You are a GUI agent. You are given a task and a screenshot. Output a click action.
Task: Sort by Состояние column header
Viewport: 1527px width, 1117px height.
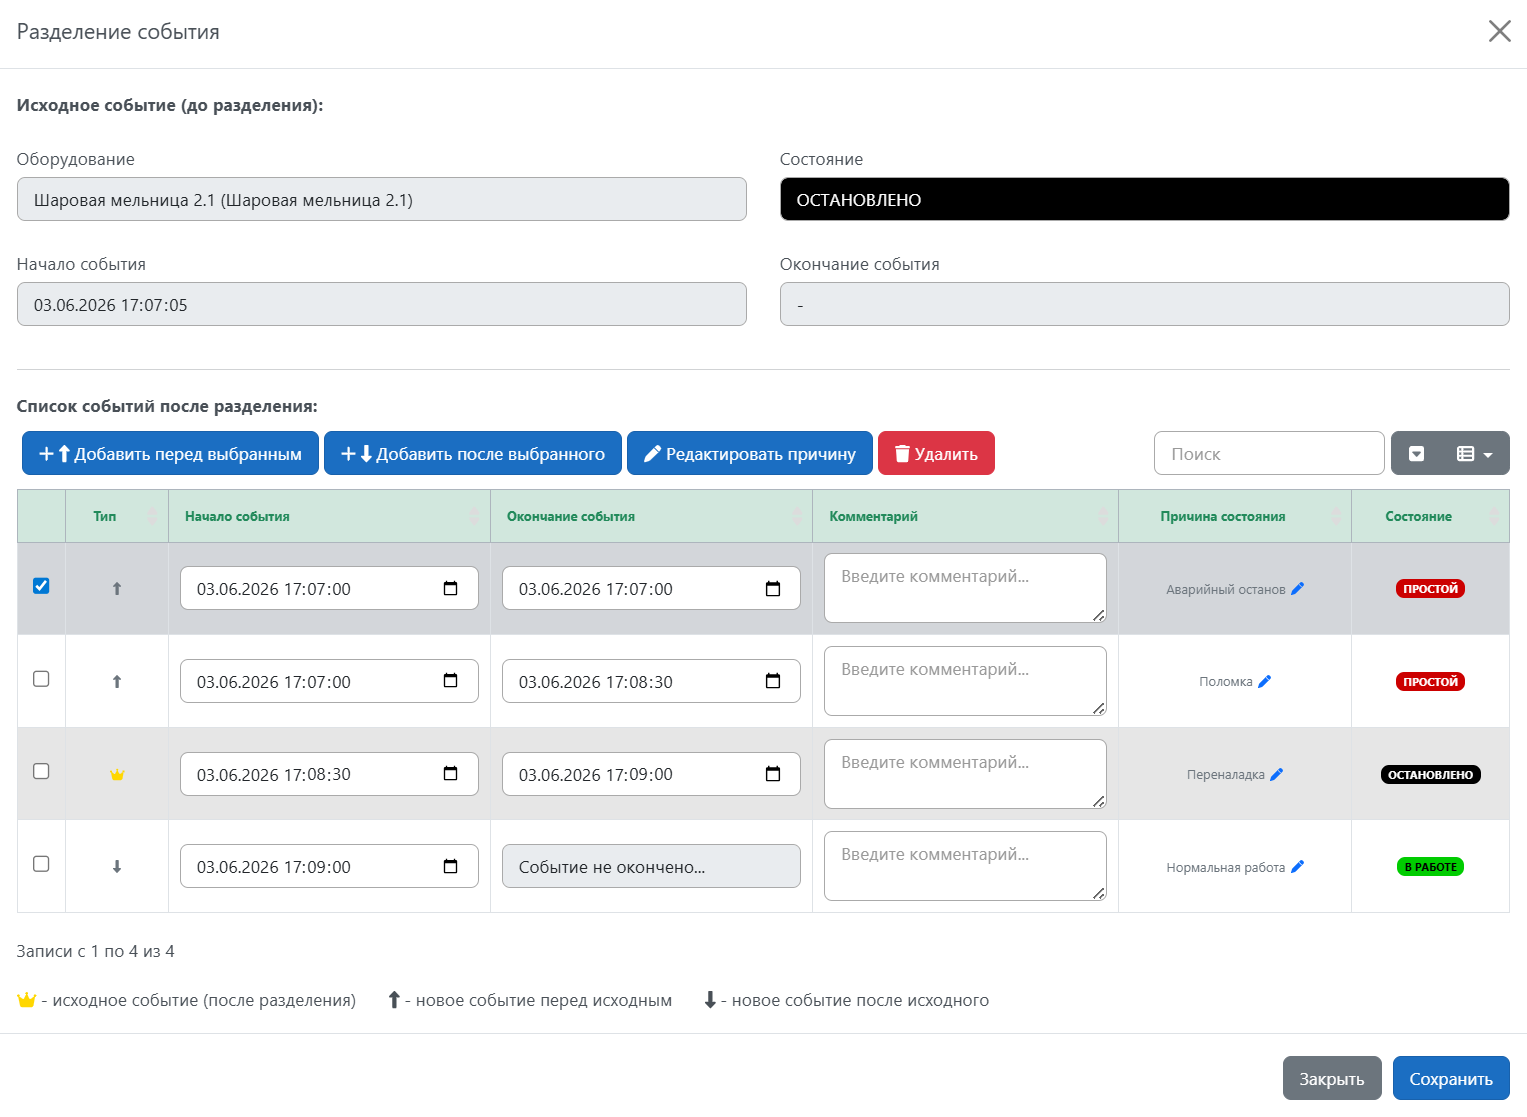pos(1430,516)
